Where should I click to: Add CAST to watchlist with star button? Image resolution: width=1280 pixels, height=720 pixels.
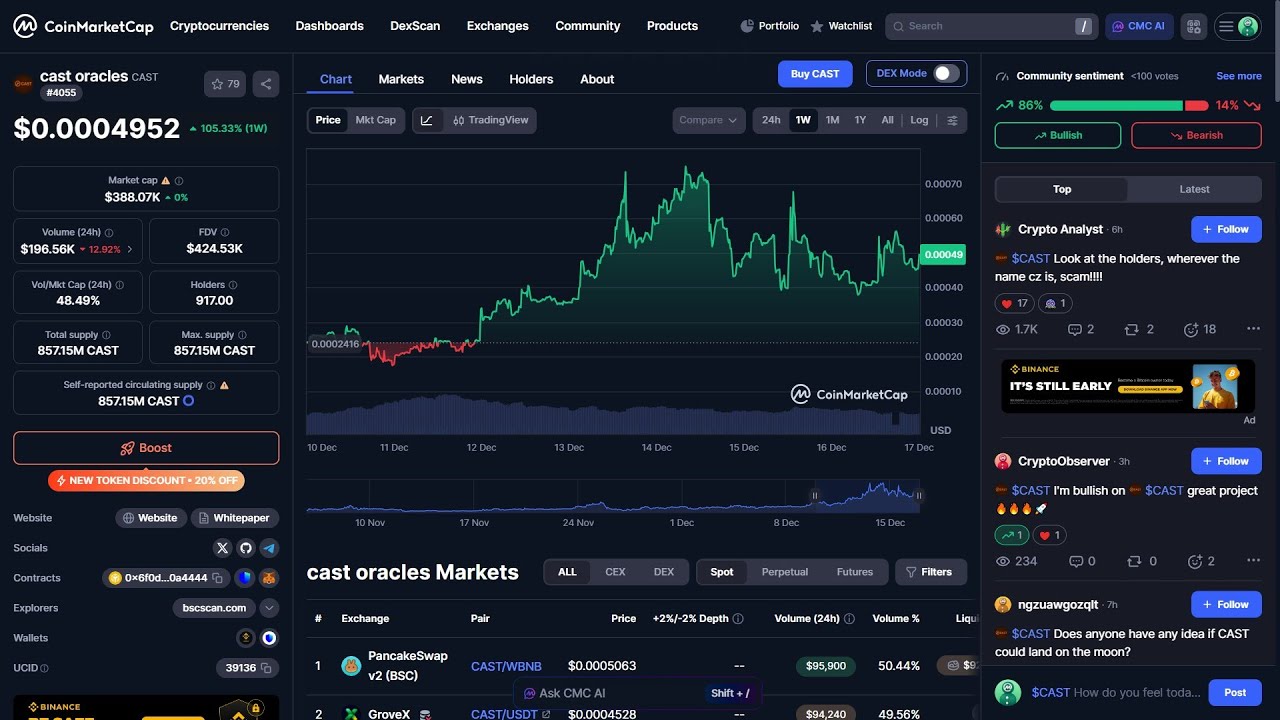(225, 84)
